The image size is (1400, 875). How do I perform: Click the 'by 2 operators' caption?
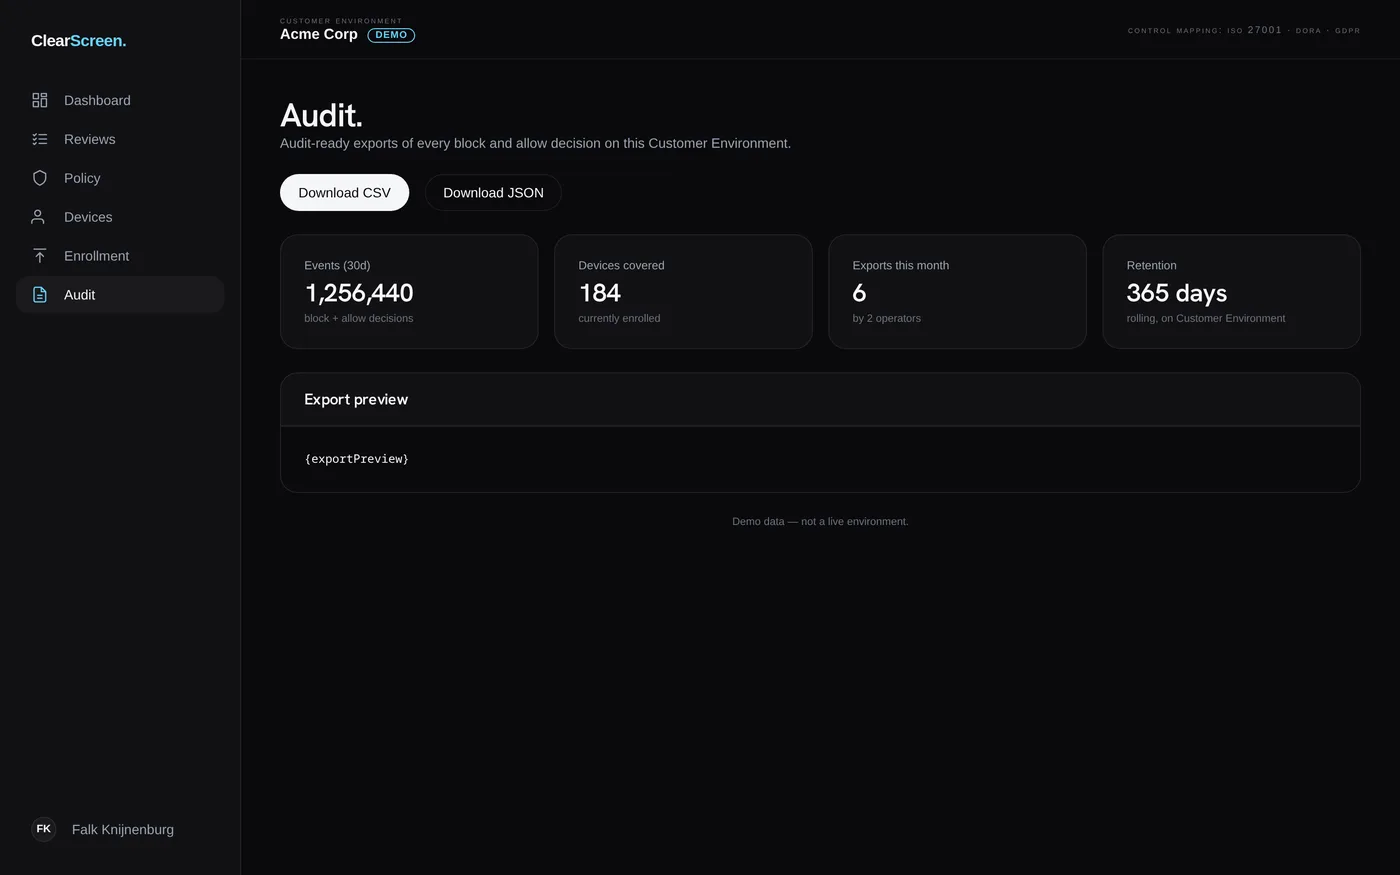[887, 318]
